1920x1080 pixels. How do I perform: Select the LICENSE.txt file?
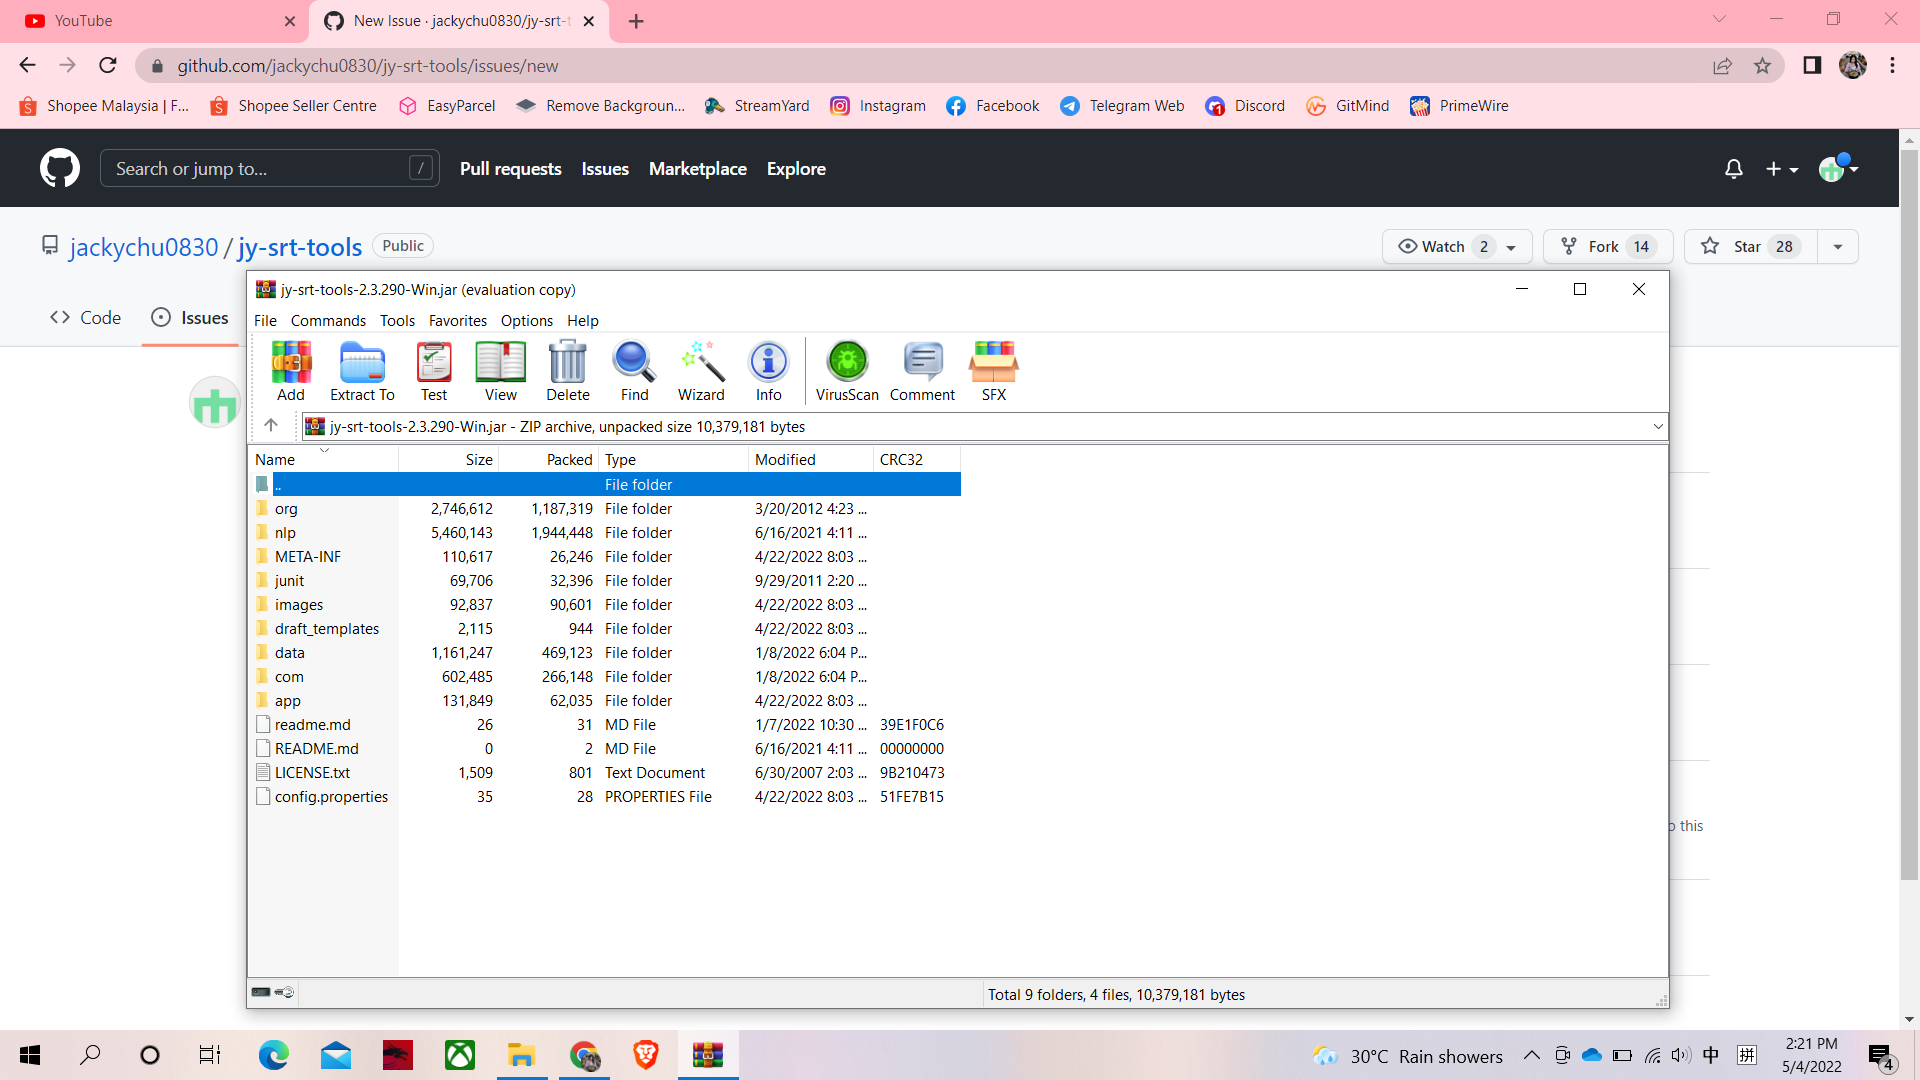pos(604,773)
